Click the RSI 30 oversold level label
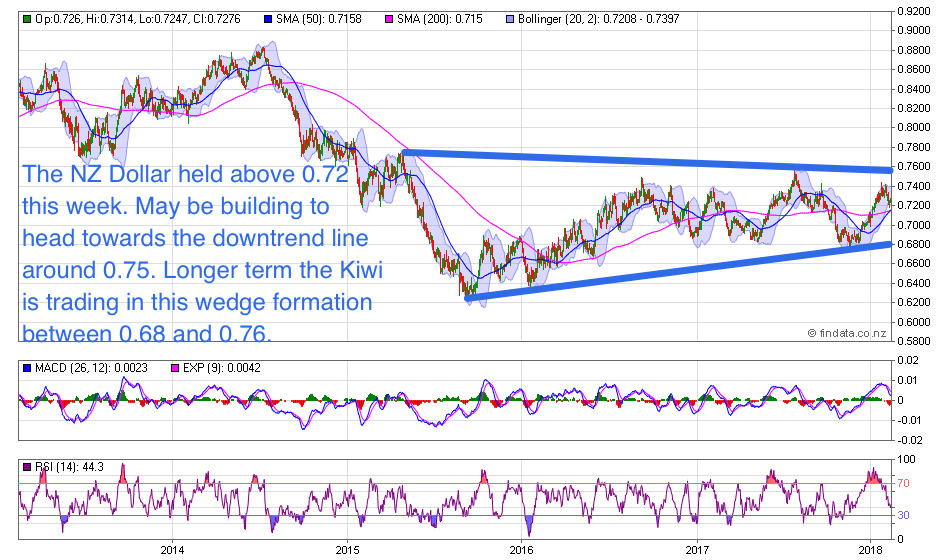Image resolution: width=940 pixels, height=560 pixels. [903, 516]
